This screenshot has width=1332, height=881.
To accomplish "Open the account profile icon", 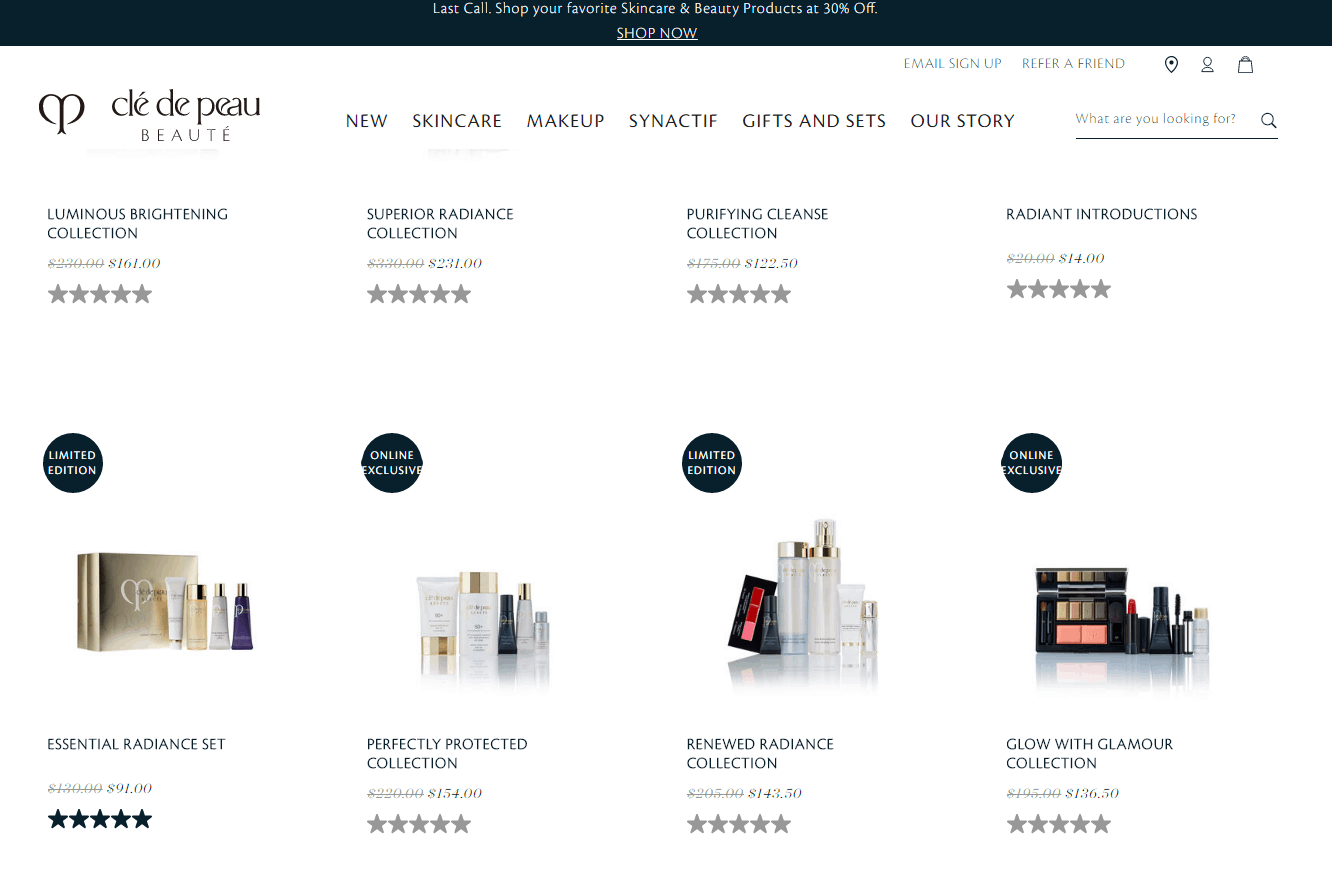I will tap(1207, 65).
